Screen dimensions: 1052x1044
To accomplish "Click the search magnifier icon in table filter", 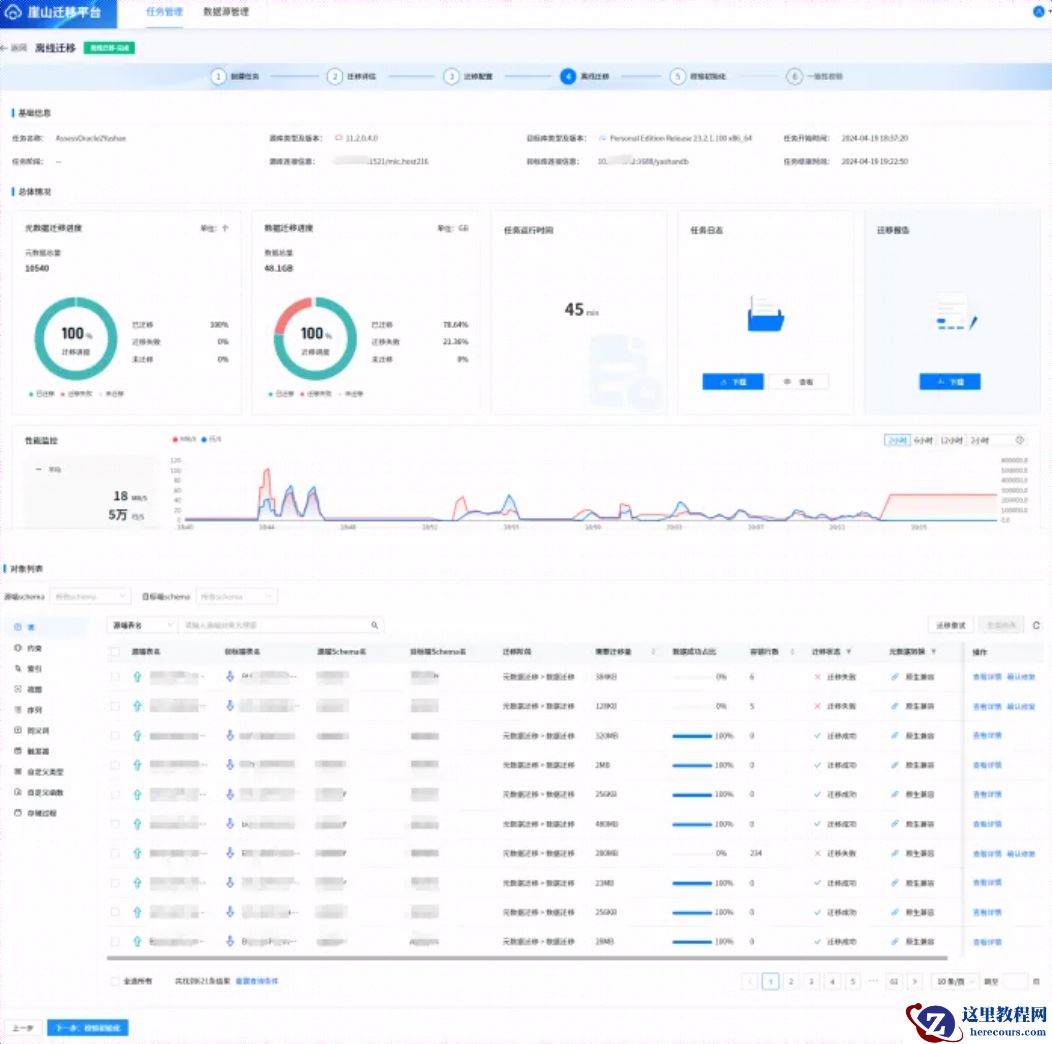I will pos(375,625).
